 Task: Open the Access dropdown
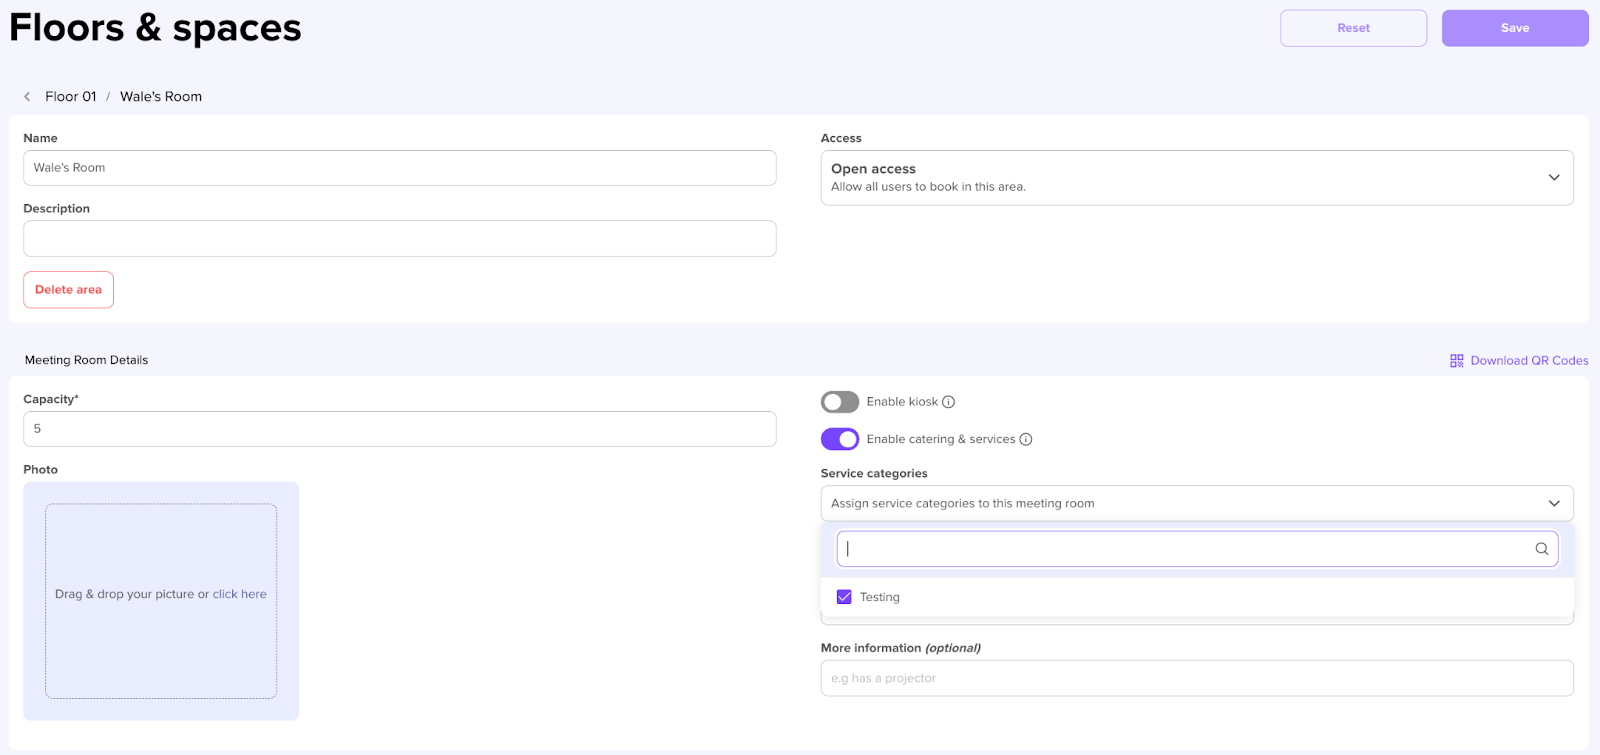click(x=1197, y=178)
